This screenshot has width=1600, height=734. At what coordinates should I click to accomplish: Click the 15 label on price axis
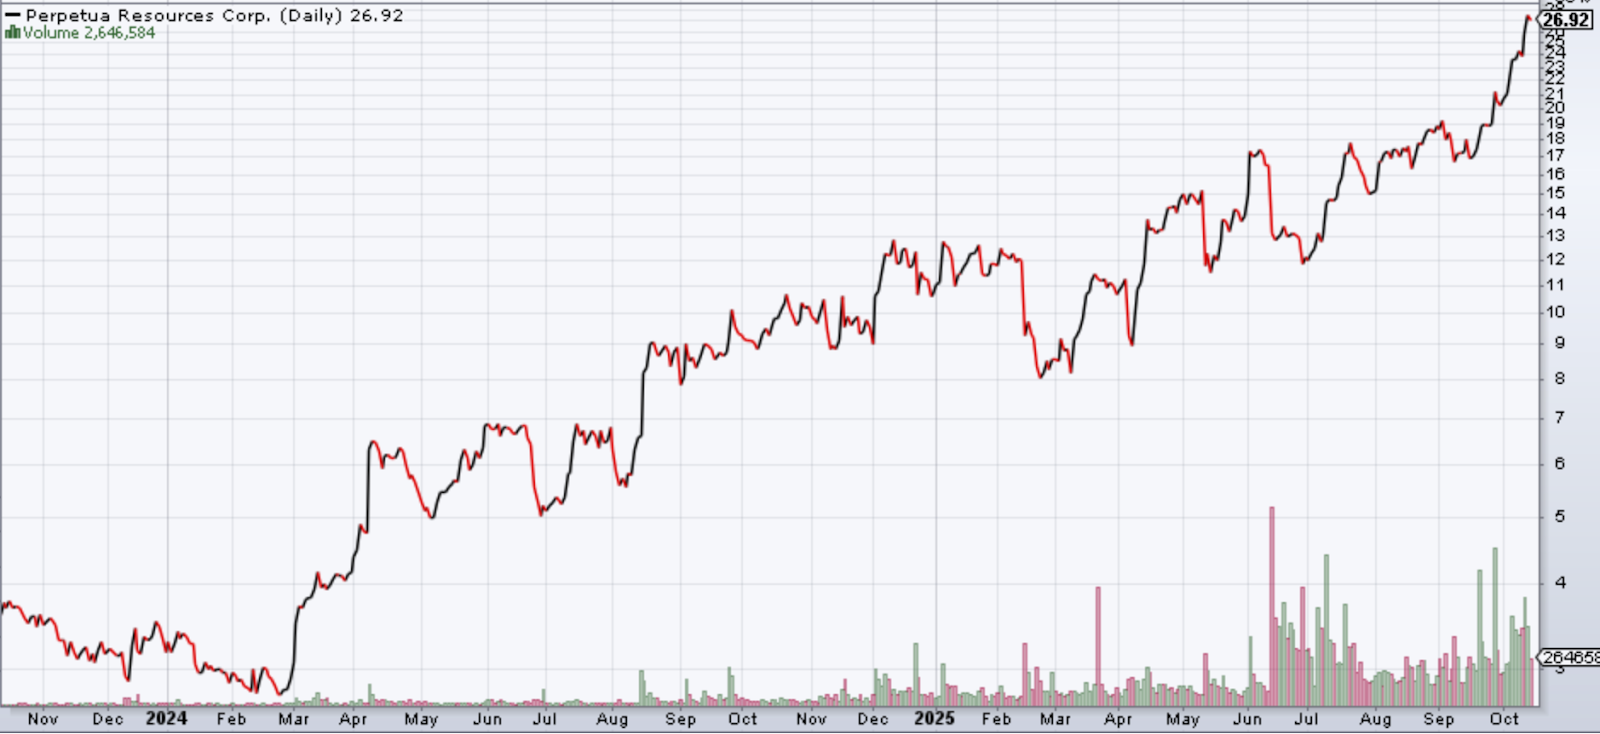tap(1556, 193)
